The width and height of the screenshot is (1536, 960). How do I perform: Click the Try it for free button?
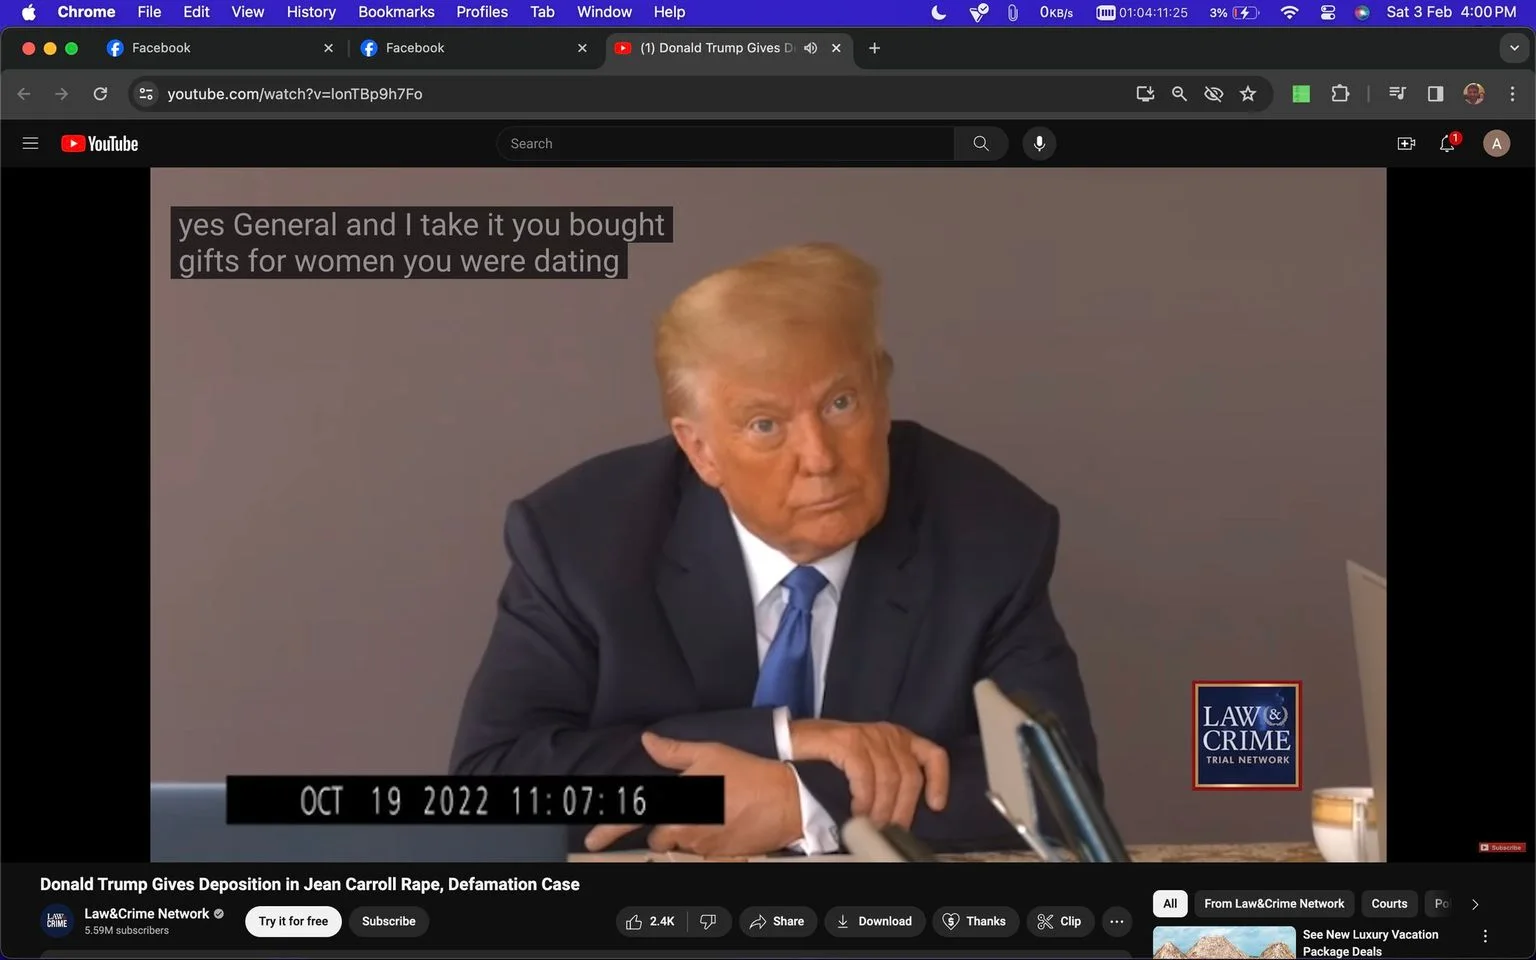pyautogui.click(x=293, y=921)
